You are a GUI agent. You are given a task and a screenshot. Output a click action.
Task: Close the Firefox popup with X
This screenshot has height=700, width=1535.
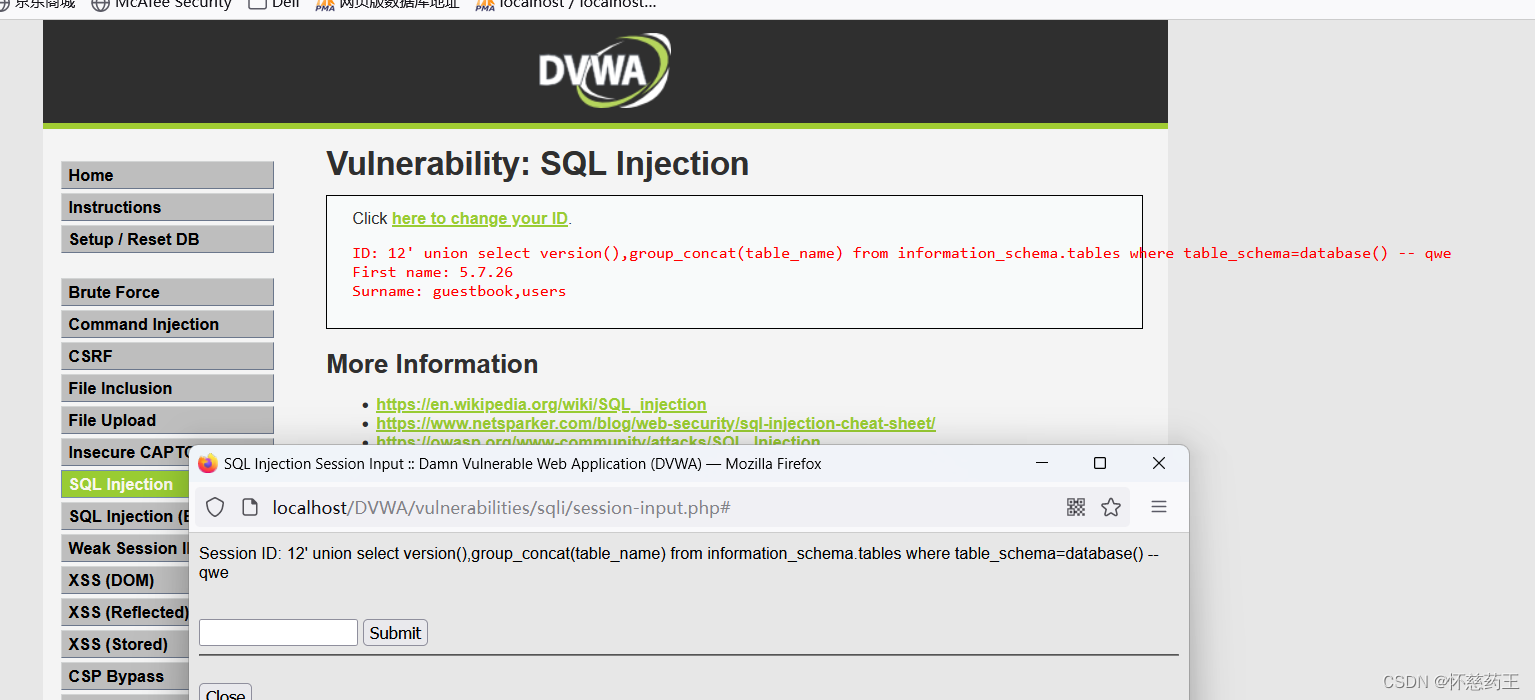(1159, 463)
